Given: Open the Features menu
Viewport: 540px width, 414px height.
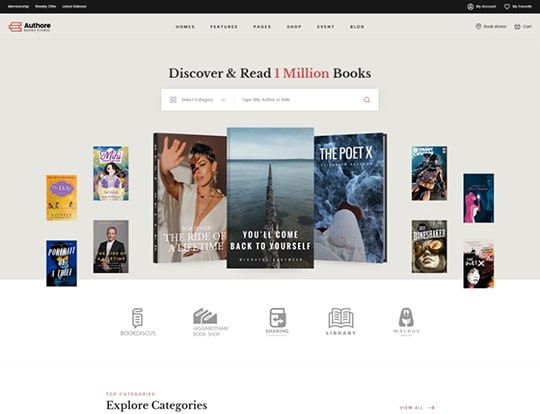Looking at the screenshot, I should pyautogui.click(x=224, y=27).
